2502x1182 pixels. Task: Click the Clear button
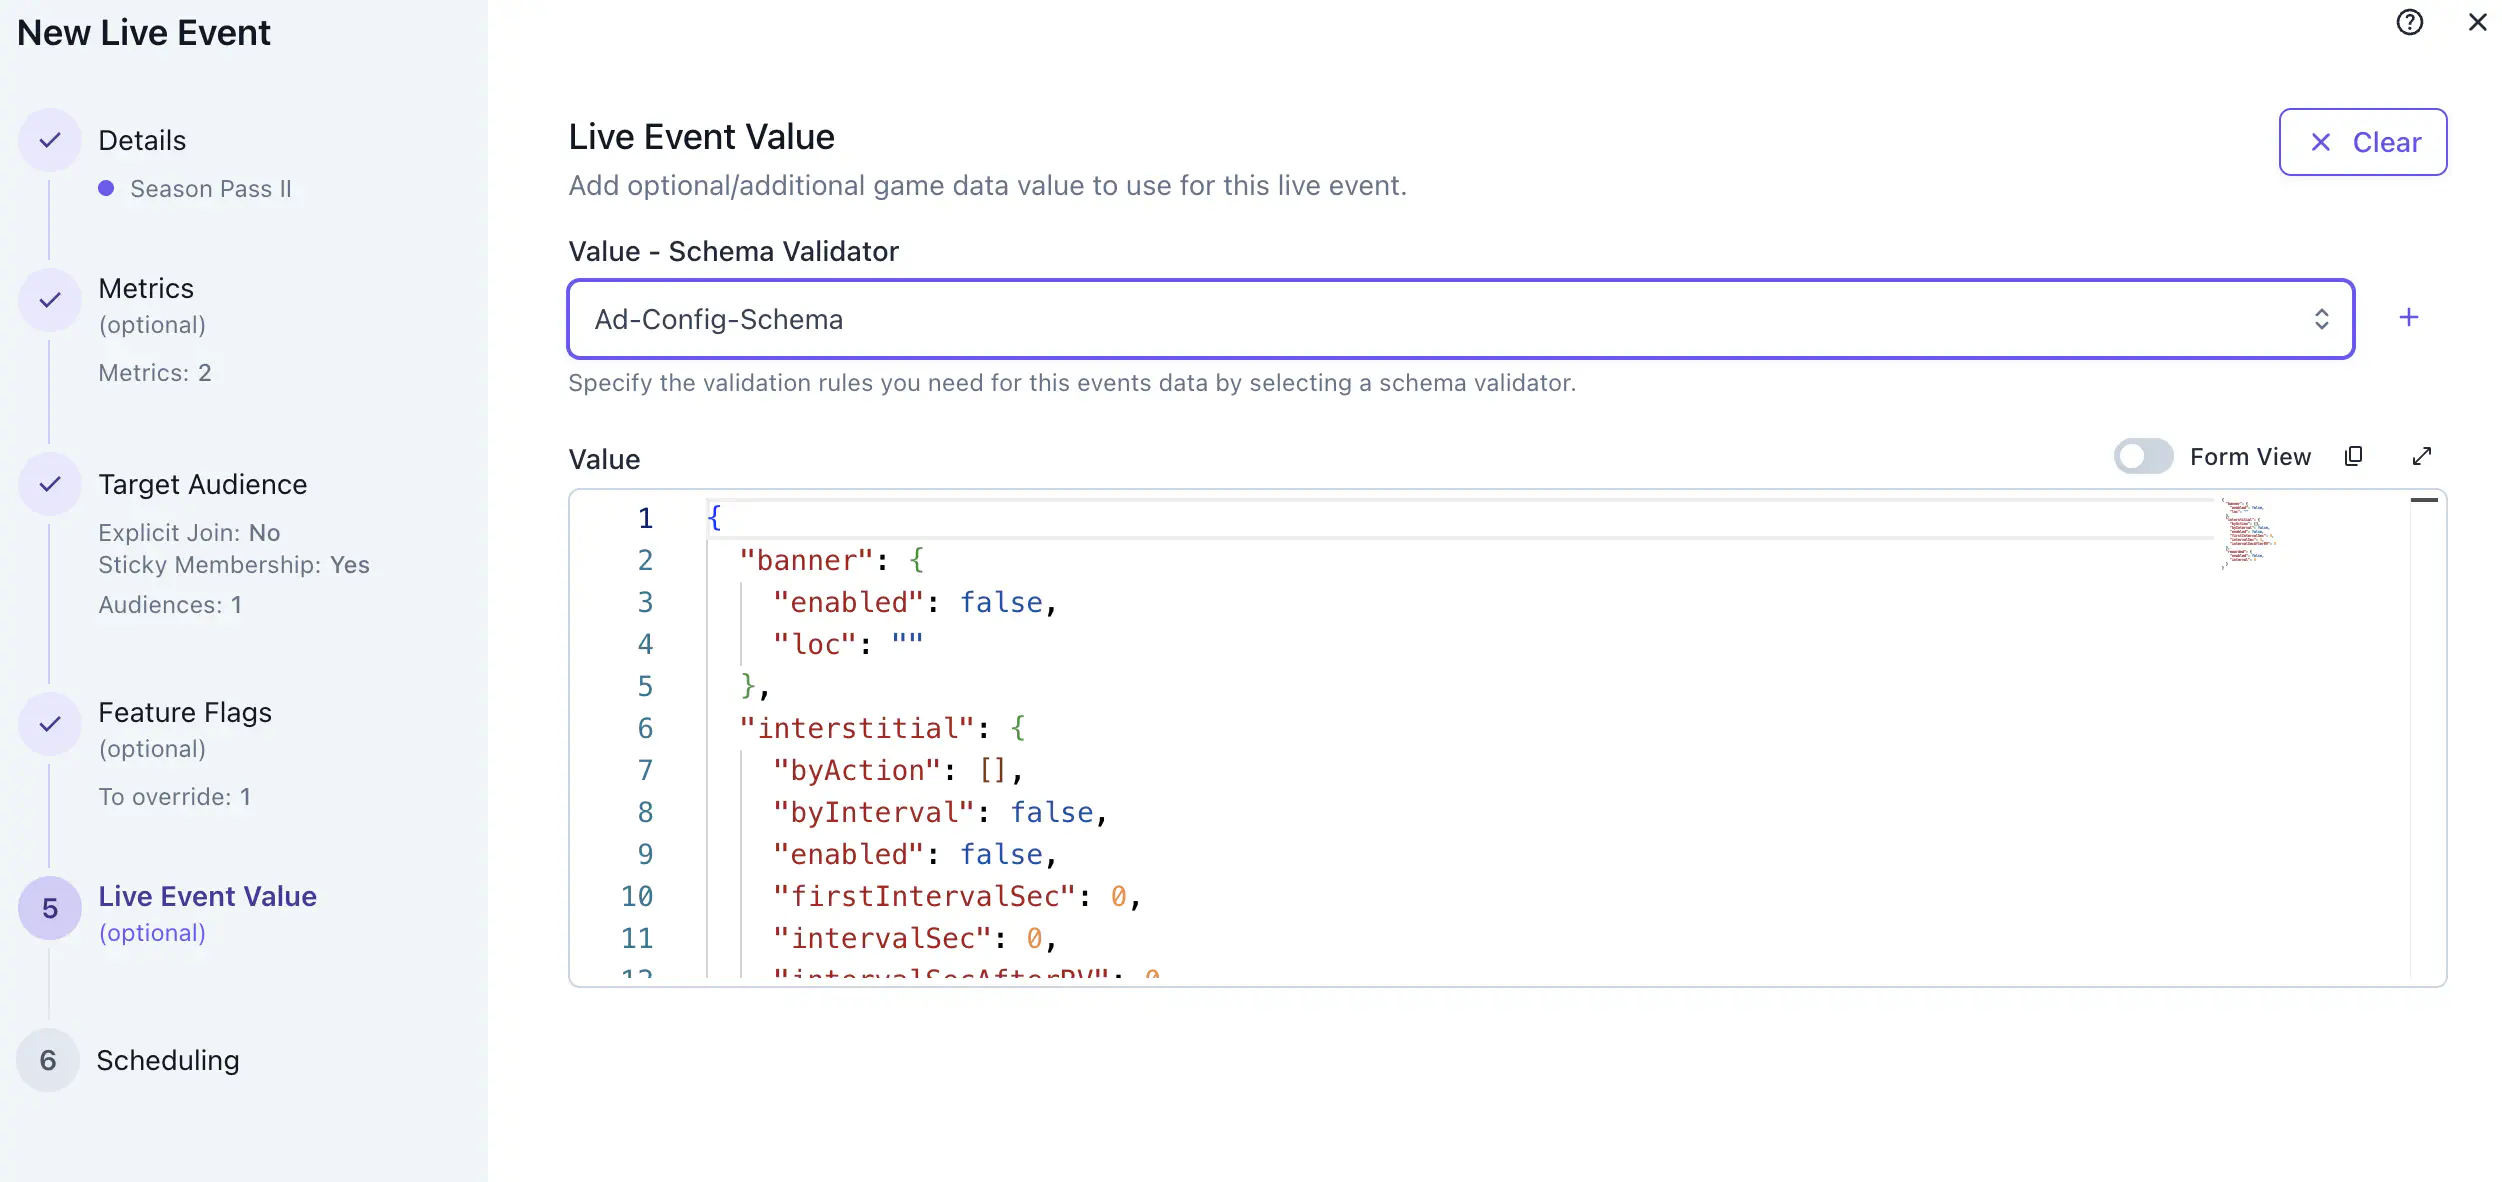click(x=2362, y=142)
